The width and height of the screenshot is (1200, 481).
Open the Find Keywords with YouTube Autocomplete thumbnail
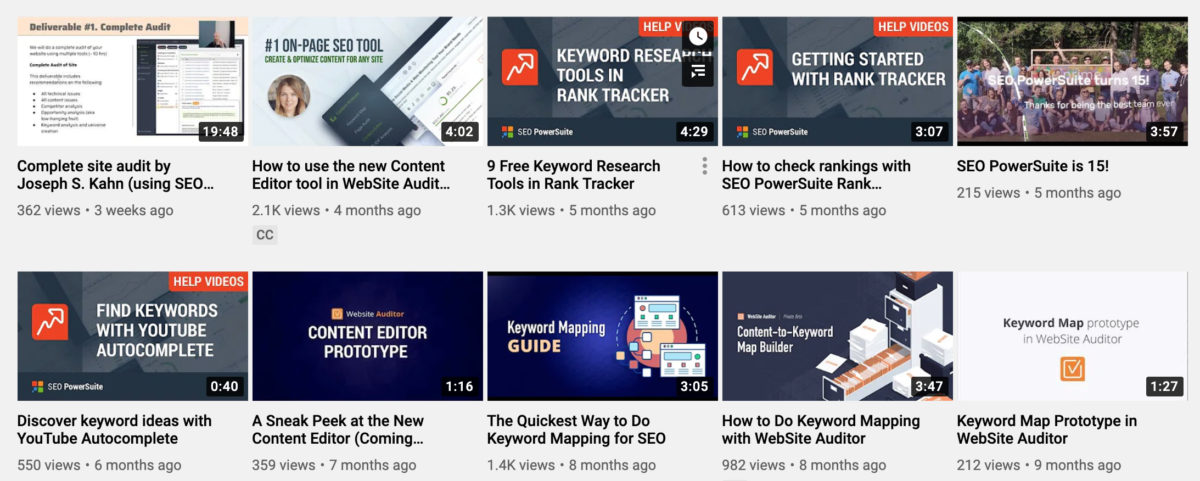click(x=133, y=336)
